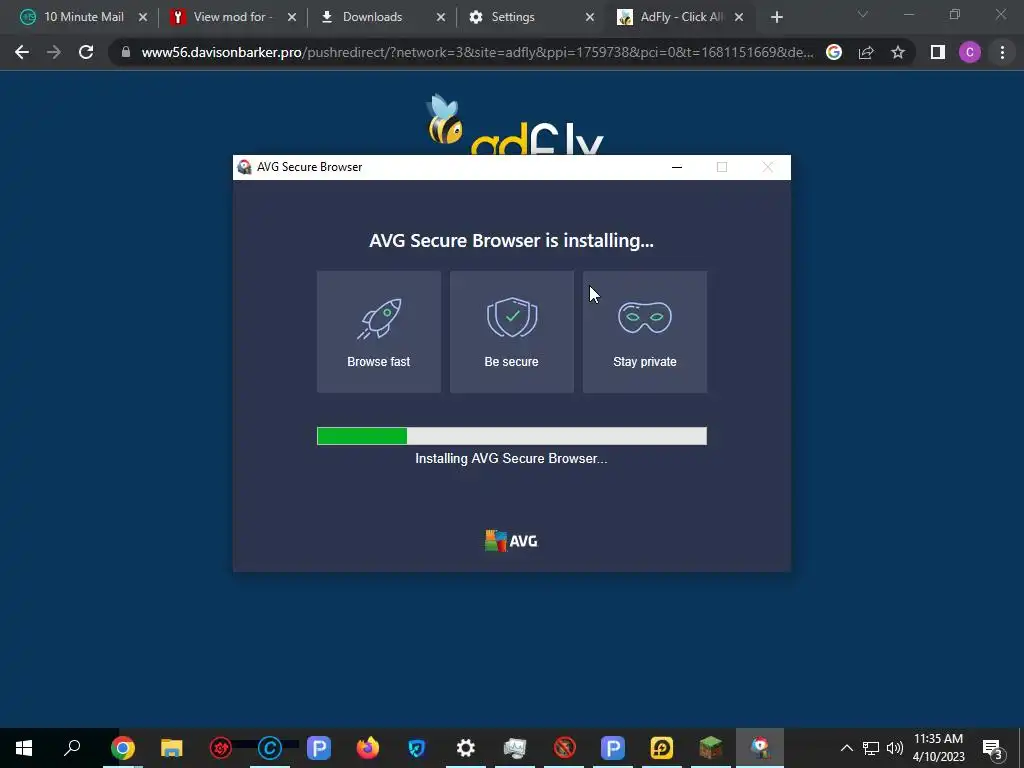Viewport: 1024px width, 768px height.
Task: Open Minecraft grass block in taskbar
Action: pos(711,748)
